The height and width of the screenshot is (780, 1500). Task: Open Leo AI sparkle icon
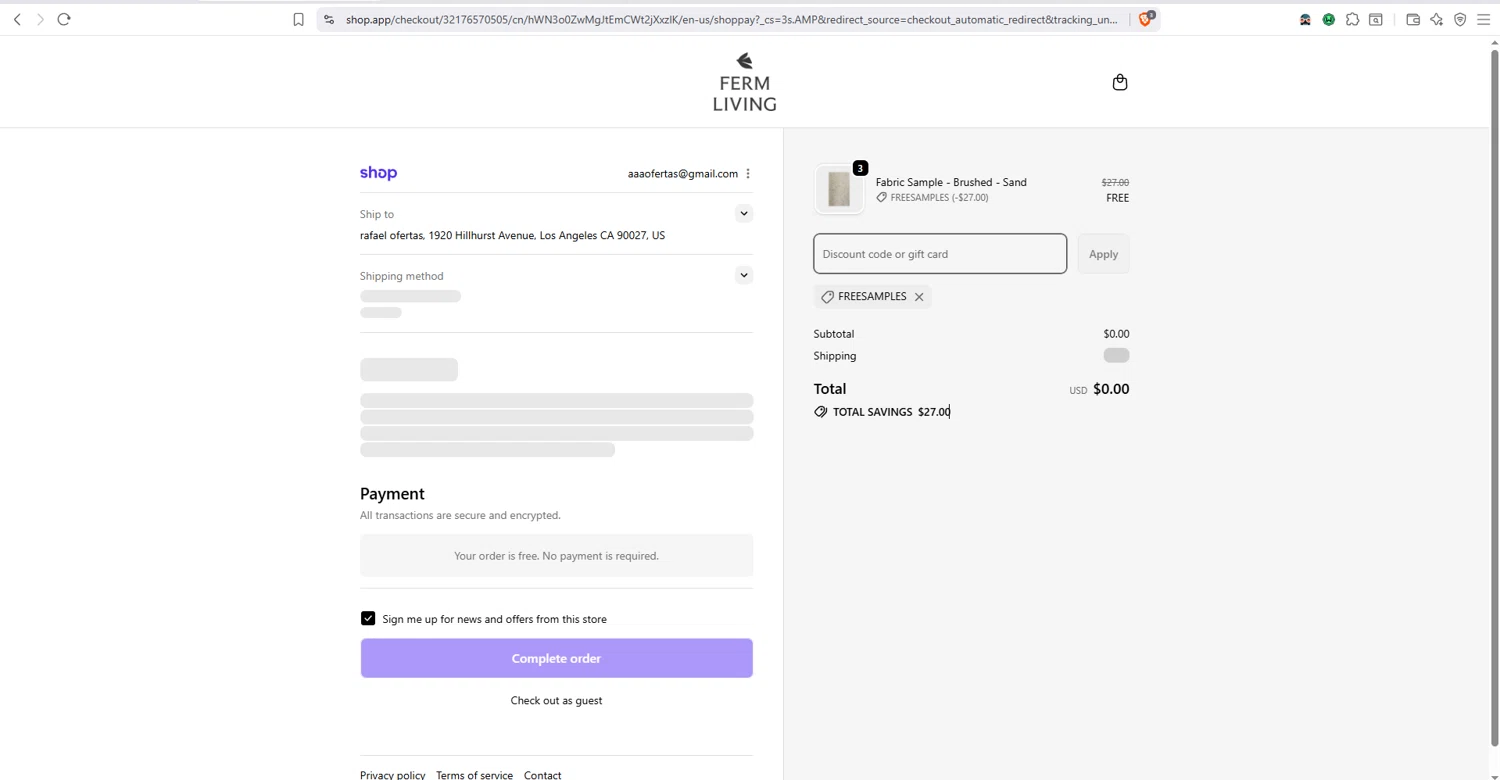click(x=1437, y=19)
